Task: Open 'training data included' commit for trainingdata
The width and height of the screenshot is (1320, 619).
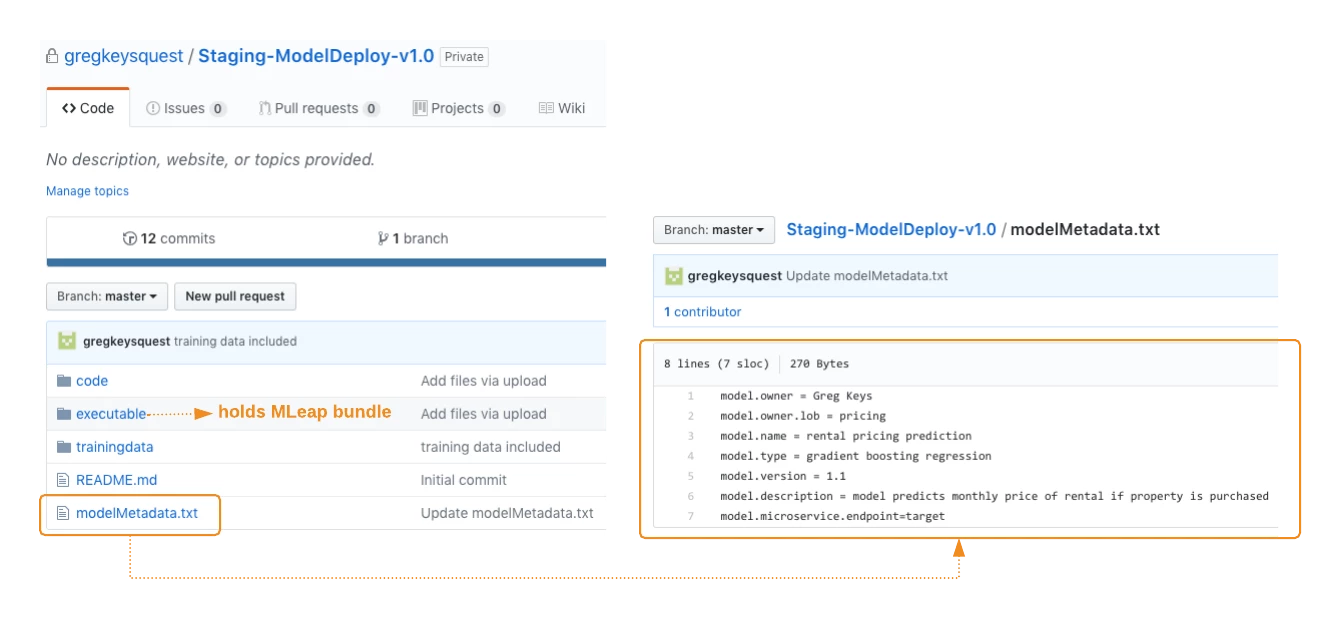Action: click(490, 447)
